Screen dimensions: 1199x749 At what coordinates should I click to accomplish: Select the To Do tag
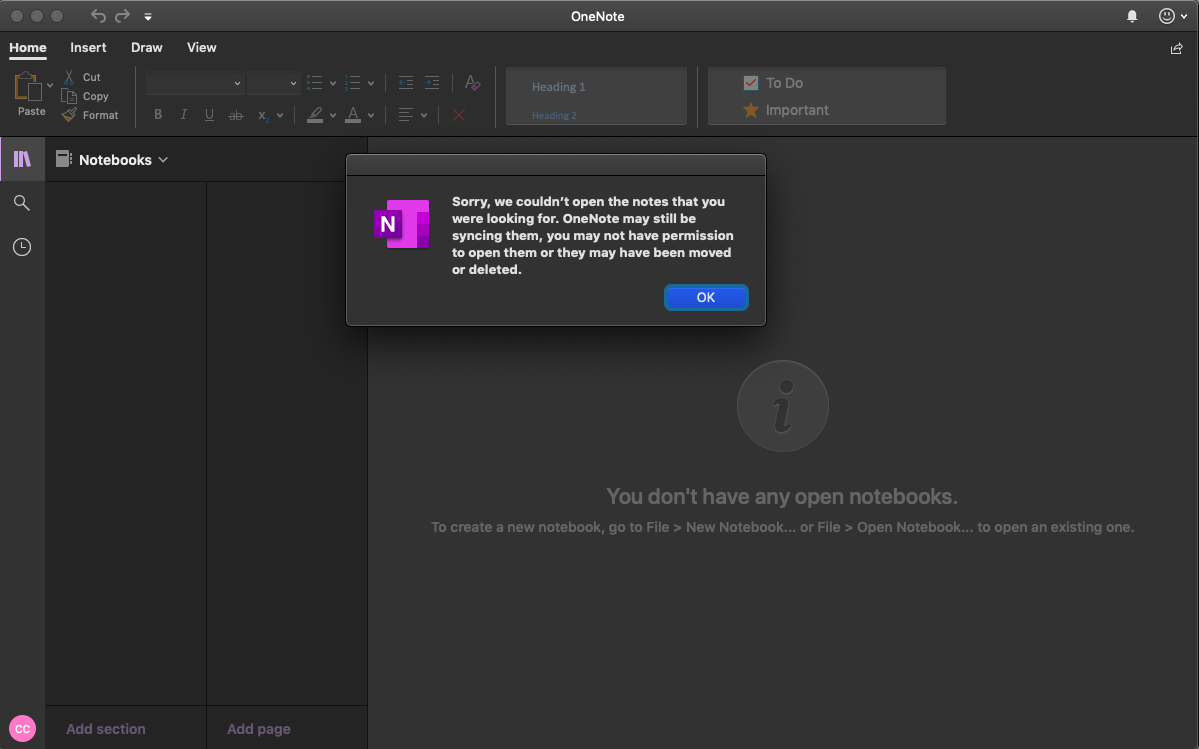point(773,83)
